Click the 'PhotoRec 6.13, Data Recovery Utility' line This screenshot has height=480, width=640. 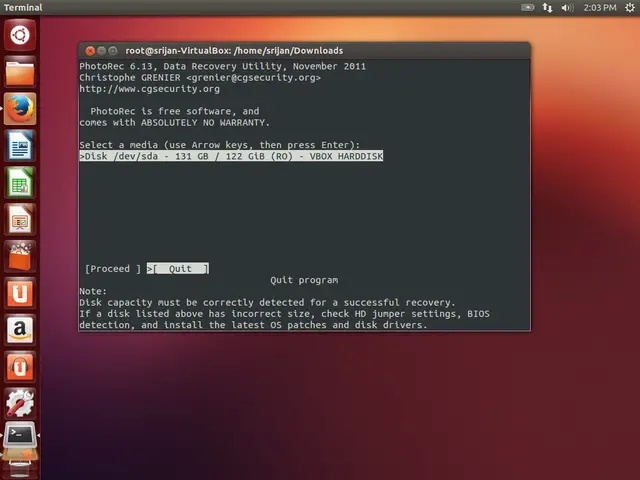tap(222, 66)
